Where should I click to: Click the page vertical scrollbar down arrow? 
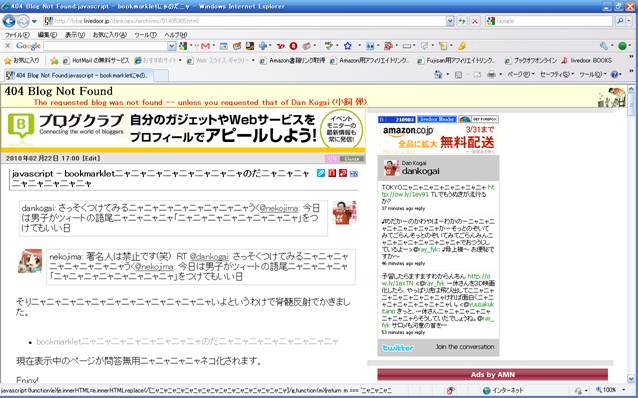point(631,378)
